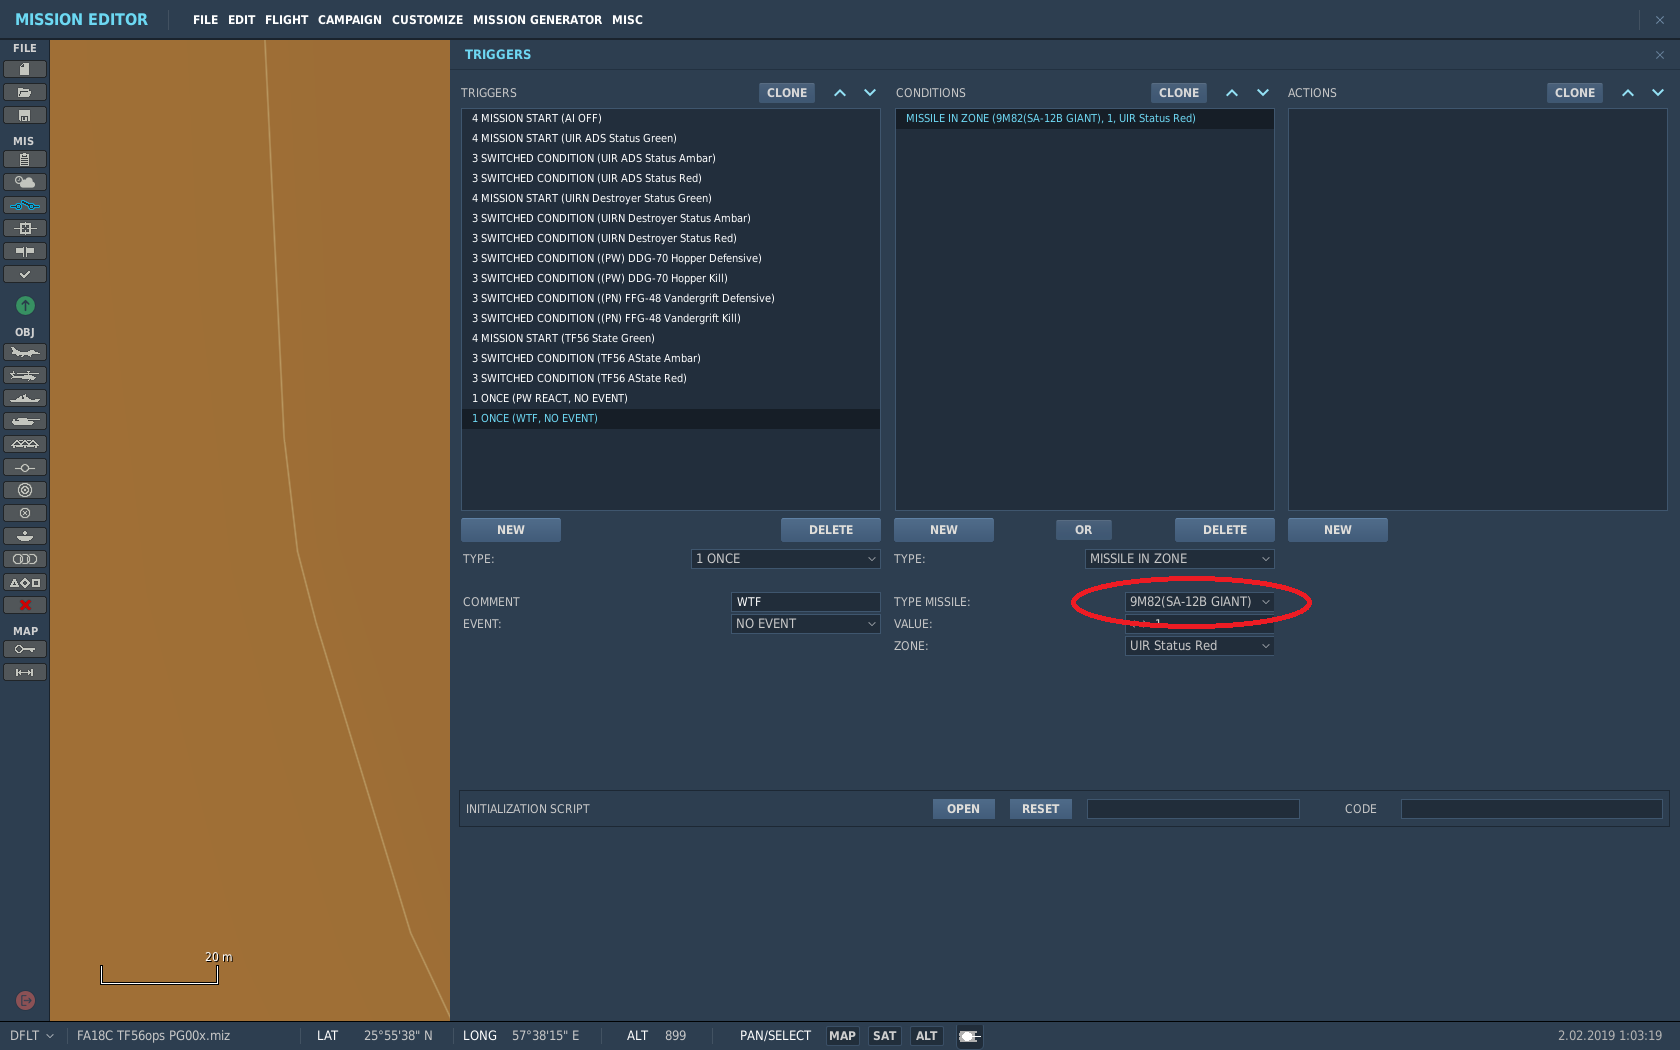Open the TYPE MISSILE dropdown 9M82(SA-12B GIANT)
This screenshot has height=1050, width=1680.
tap(1199, 602)
